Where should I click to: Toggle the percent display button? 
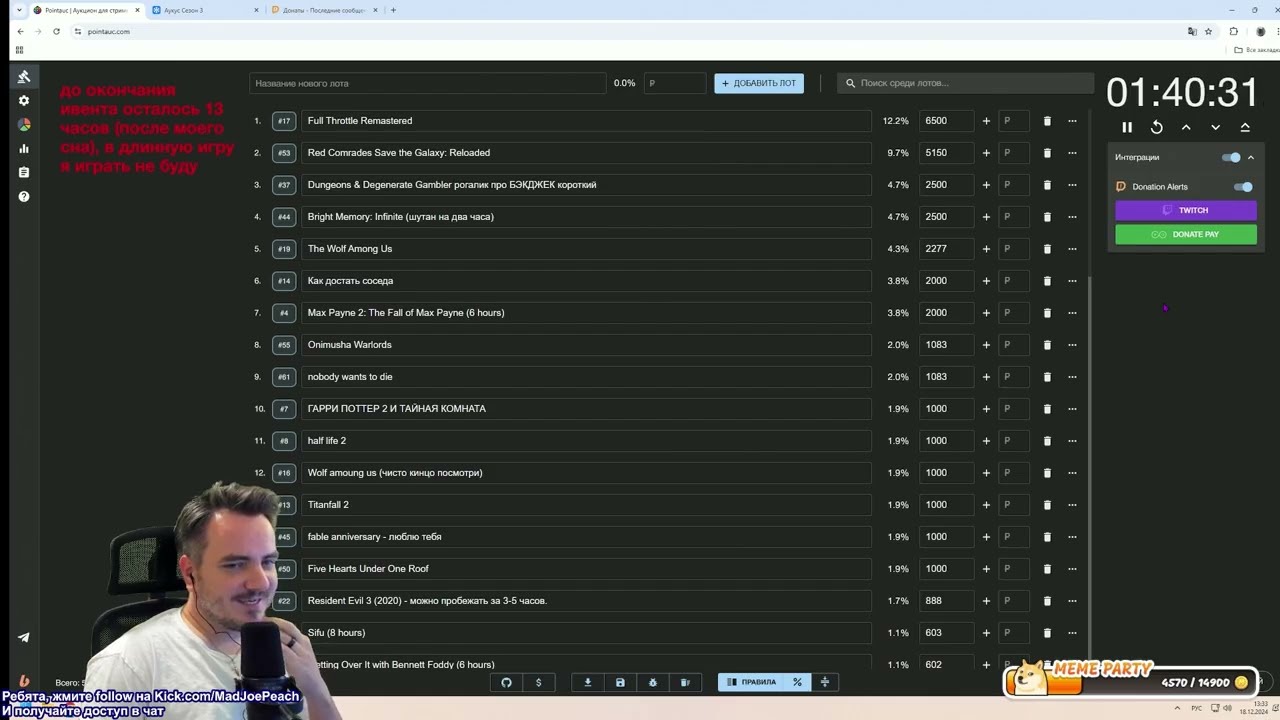pos(797,683)
